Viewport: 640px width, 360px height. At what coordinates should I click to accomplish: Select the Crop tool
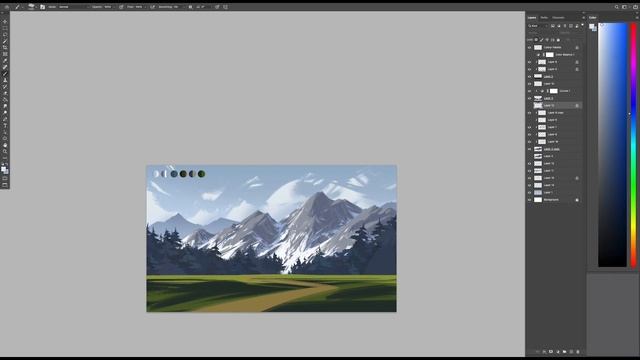tap(5, 48)
